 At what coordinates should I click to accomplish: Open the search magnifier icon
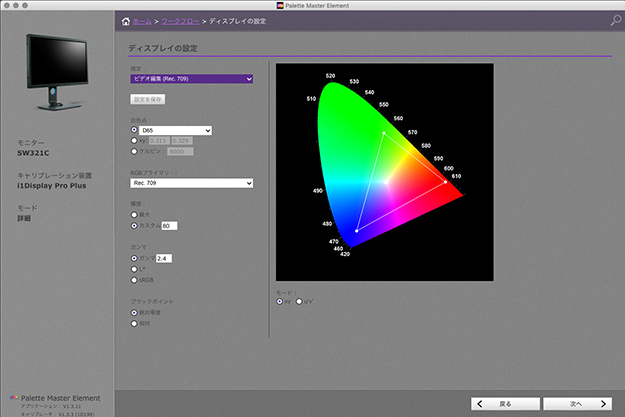(615, 20)
